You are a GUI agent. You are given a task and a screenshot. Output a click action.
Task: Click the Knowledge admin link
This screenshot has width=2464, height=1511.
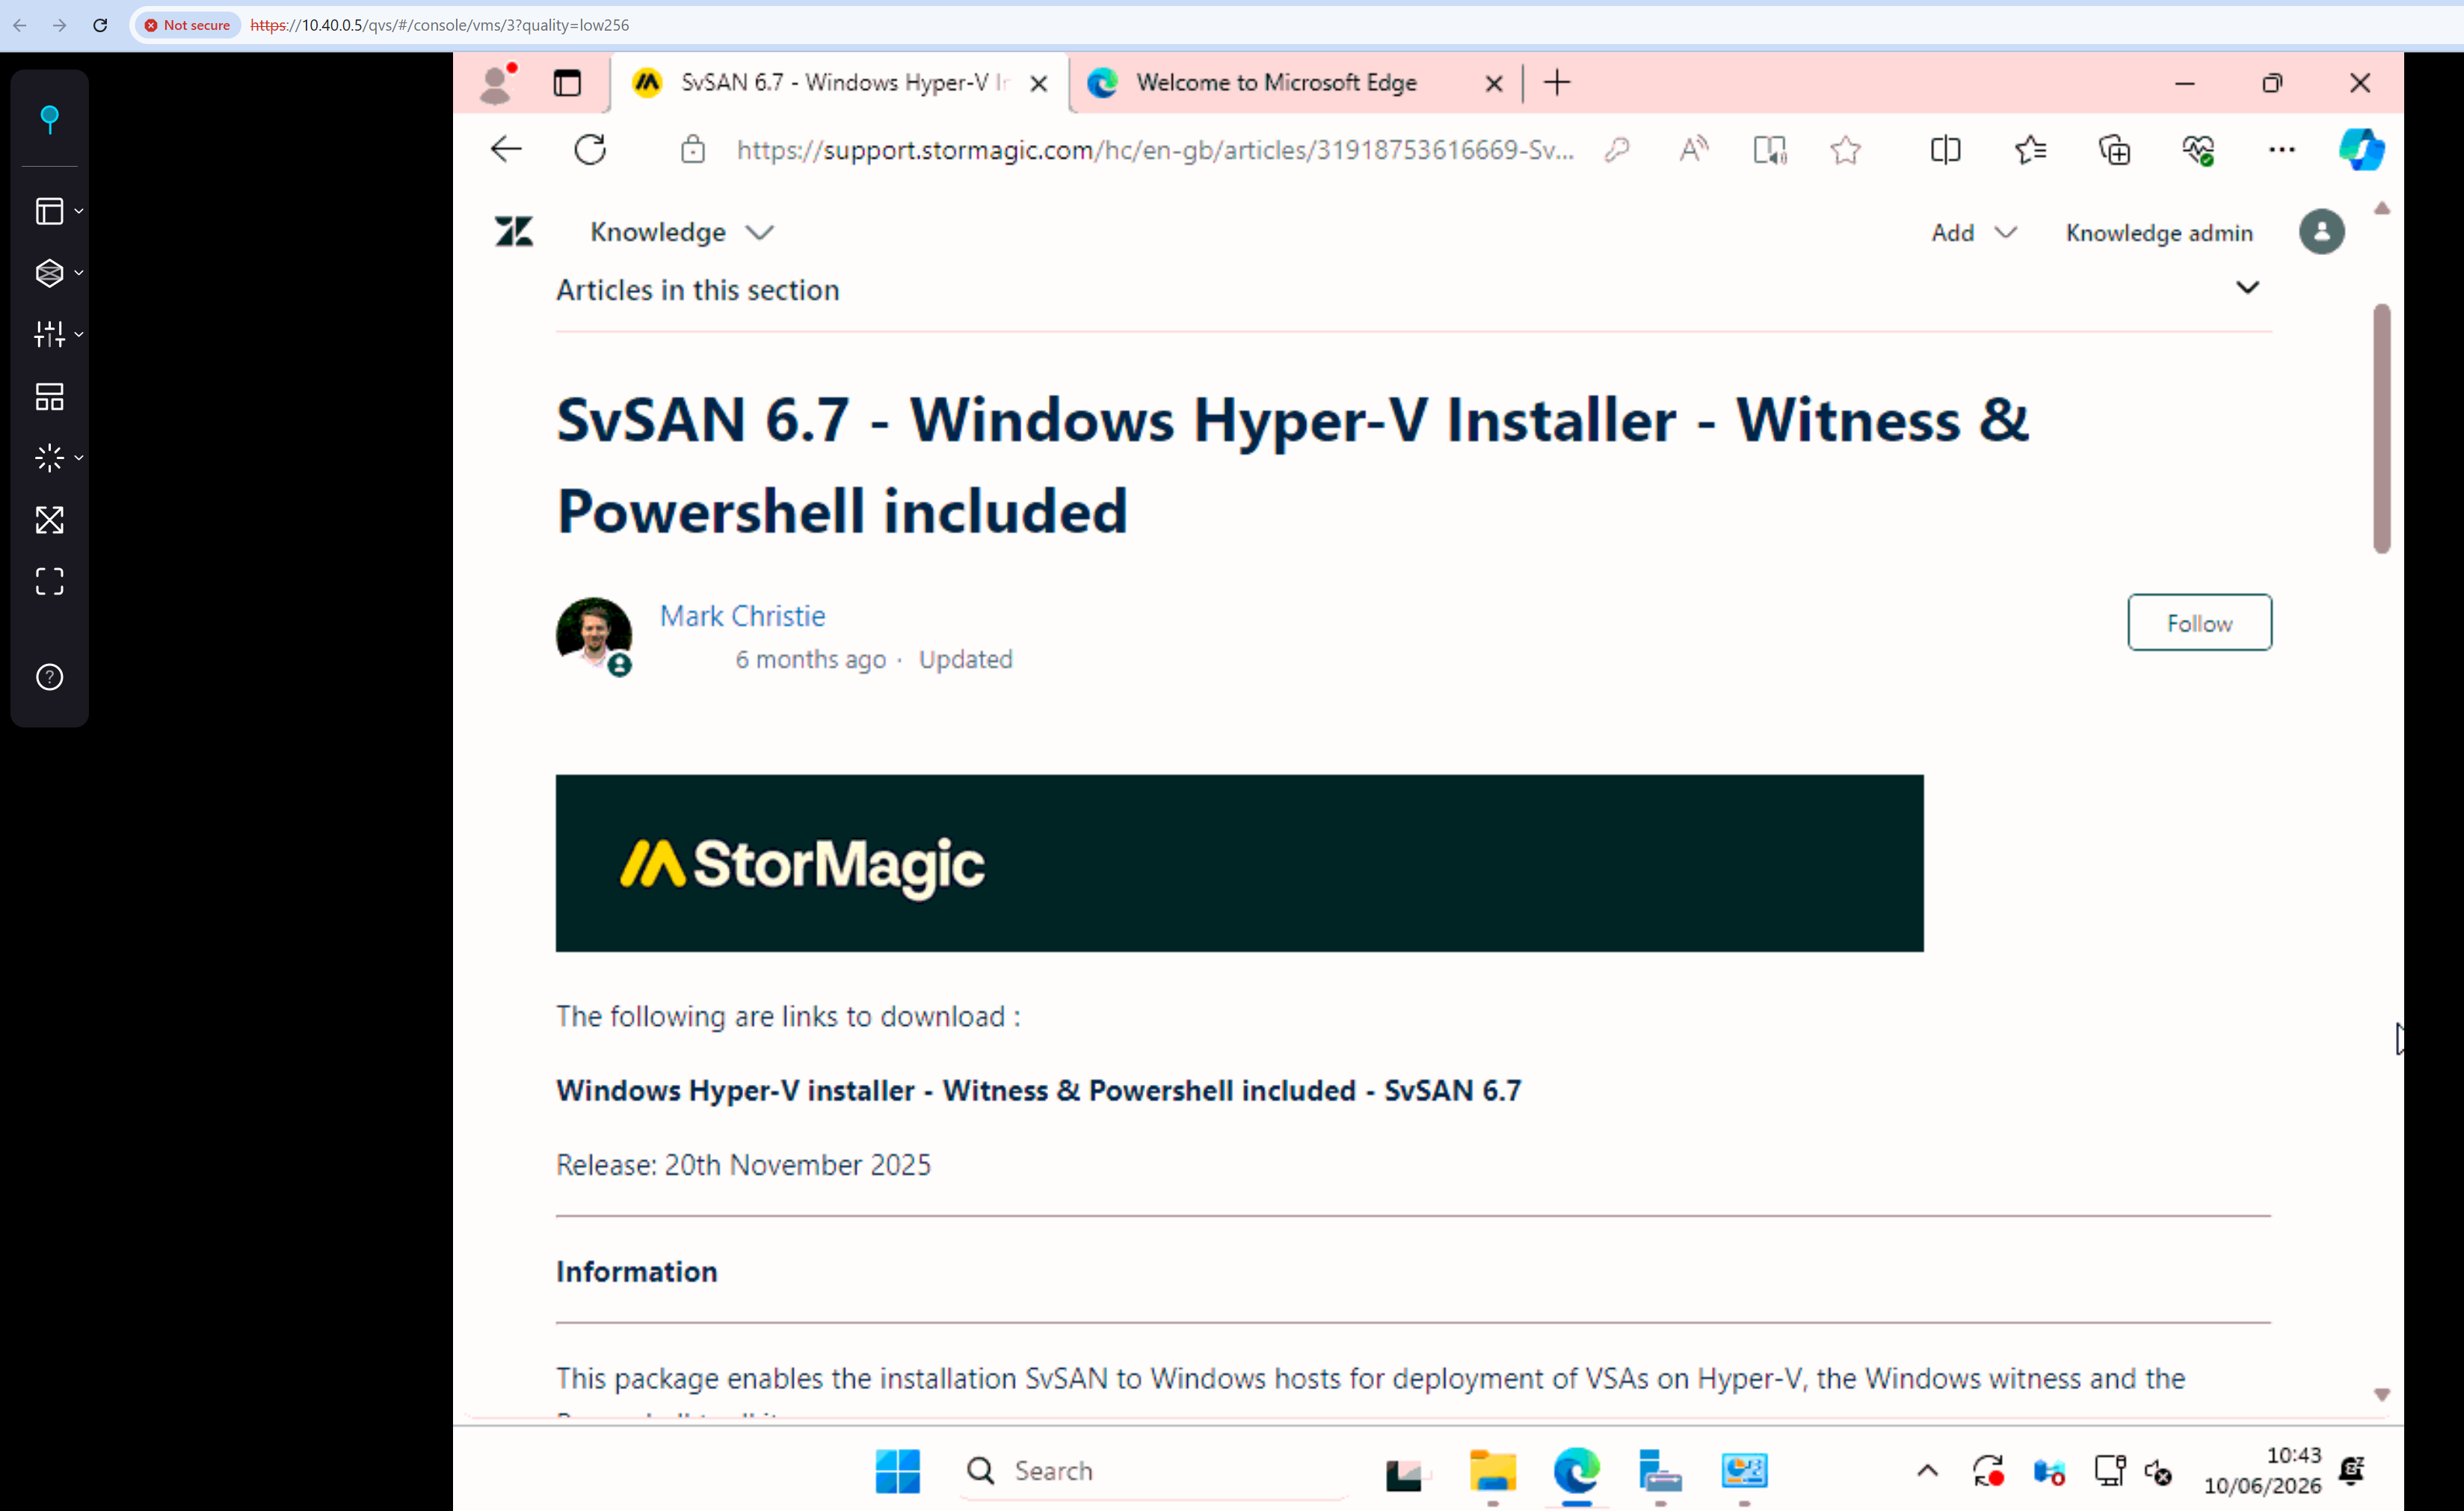click(2159, 233)
